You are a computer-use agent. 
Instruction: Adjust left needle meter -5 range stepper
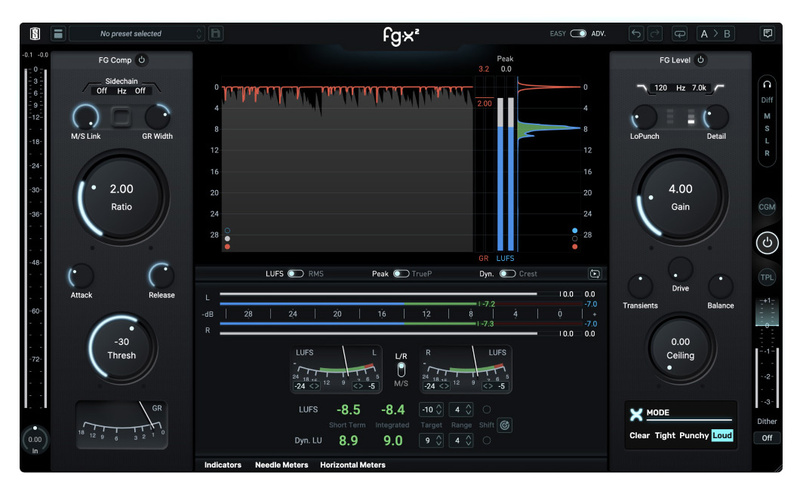click(365, 386)
